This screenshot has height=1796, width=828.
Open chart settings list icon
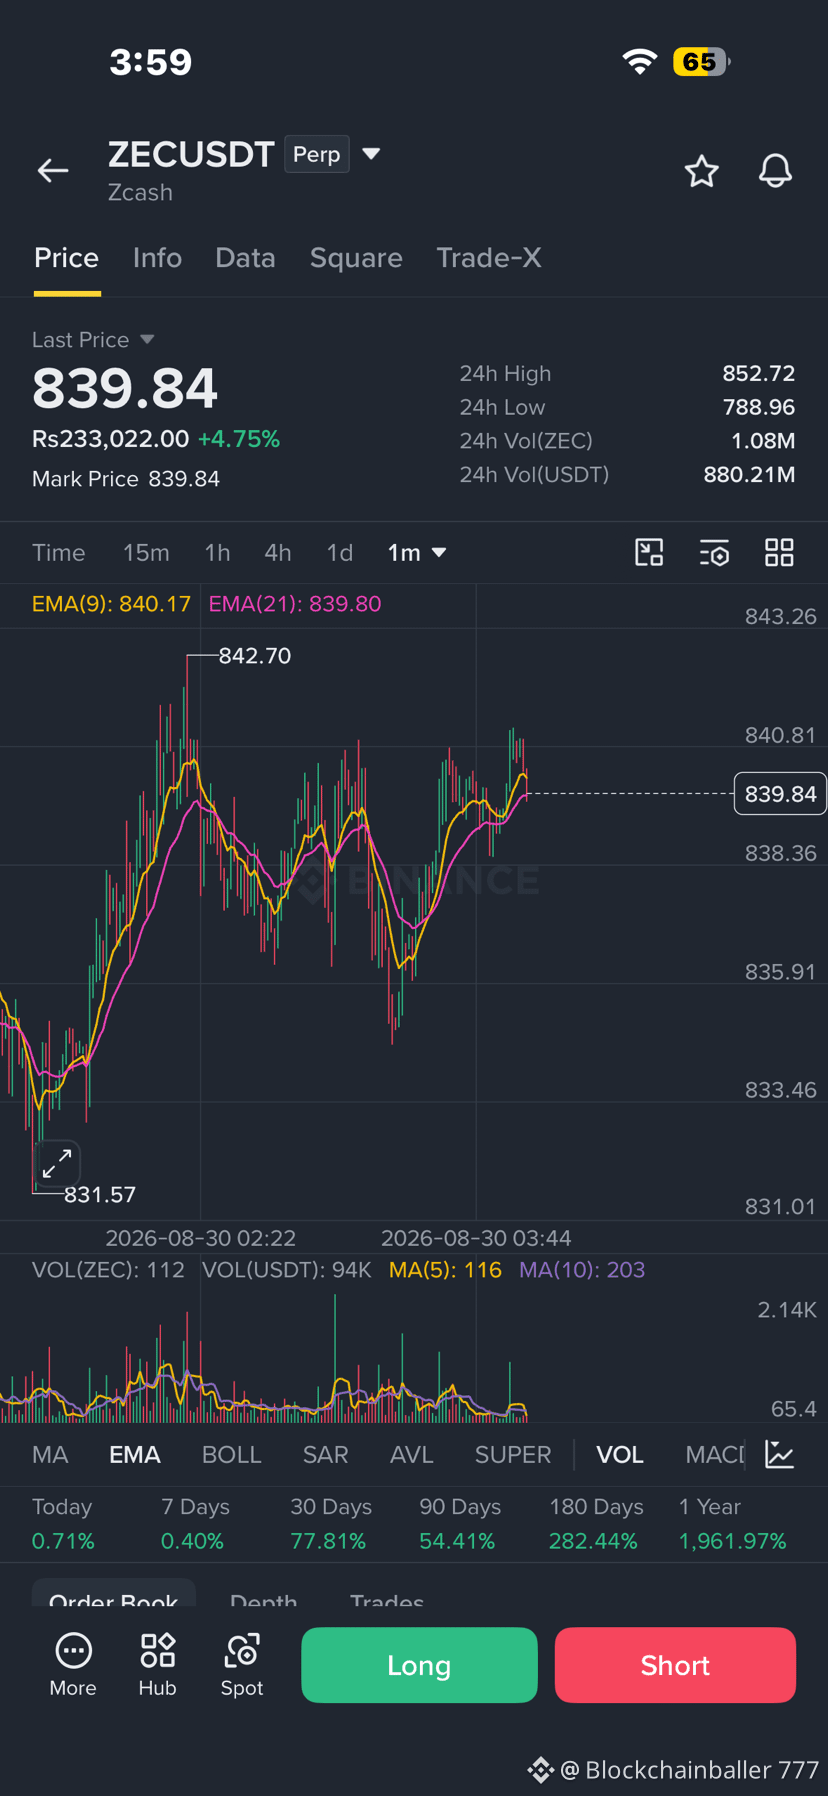pyautogui.click(x=714, y=552)
